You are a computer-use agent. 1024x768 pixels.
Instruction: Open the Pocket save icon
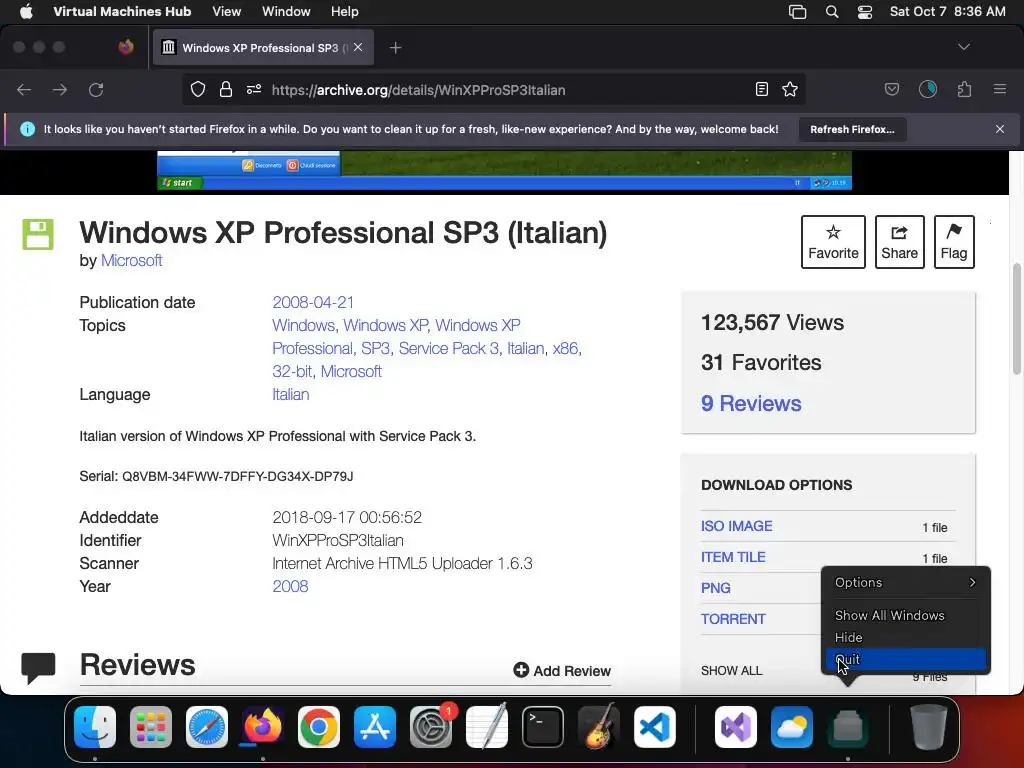point(891,89)
